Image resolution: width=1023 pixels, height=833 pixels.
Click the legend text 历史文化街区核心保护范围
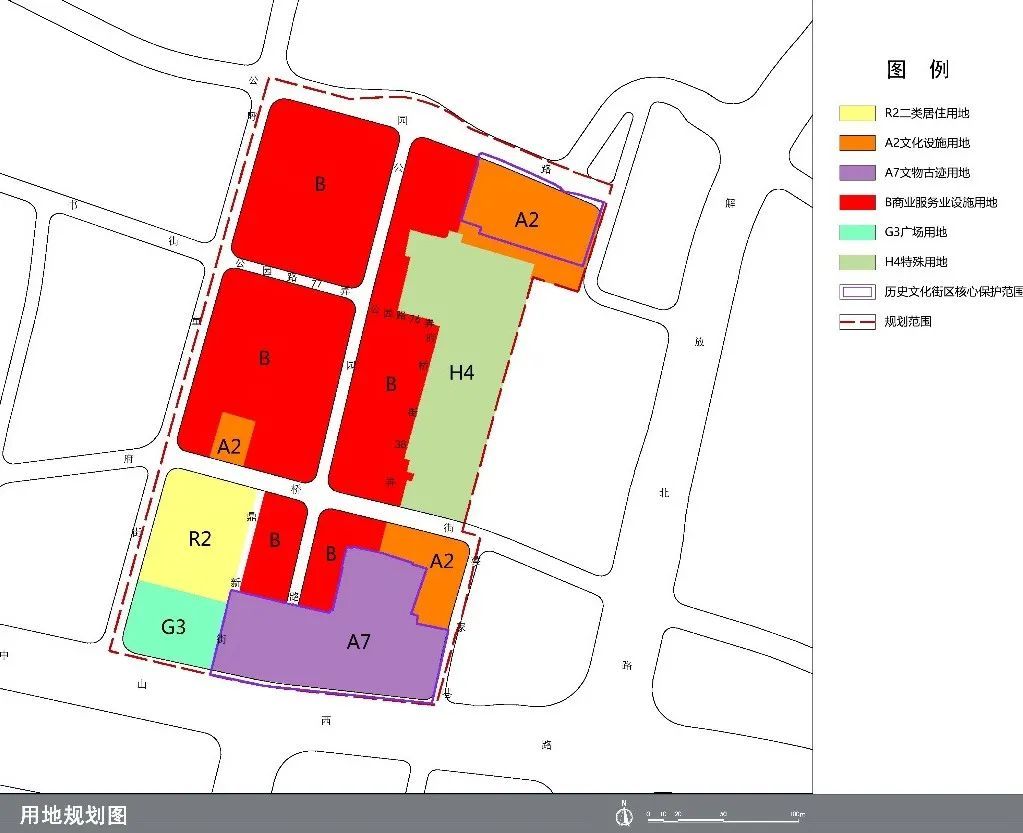(x=953, y=292)
